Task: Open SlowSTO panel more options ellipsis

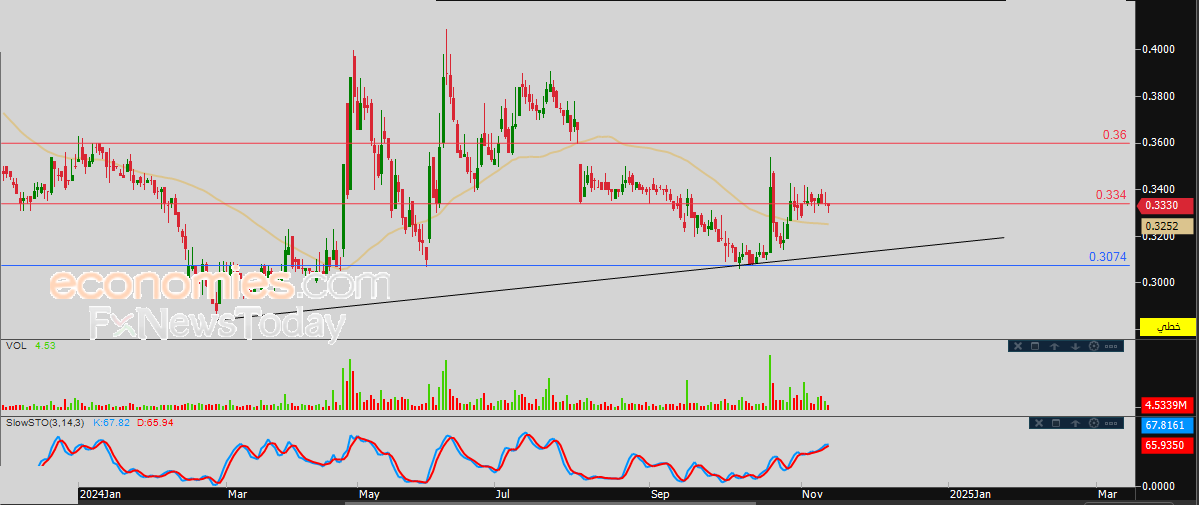Action: (x=1112, y=423)
